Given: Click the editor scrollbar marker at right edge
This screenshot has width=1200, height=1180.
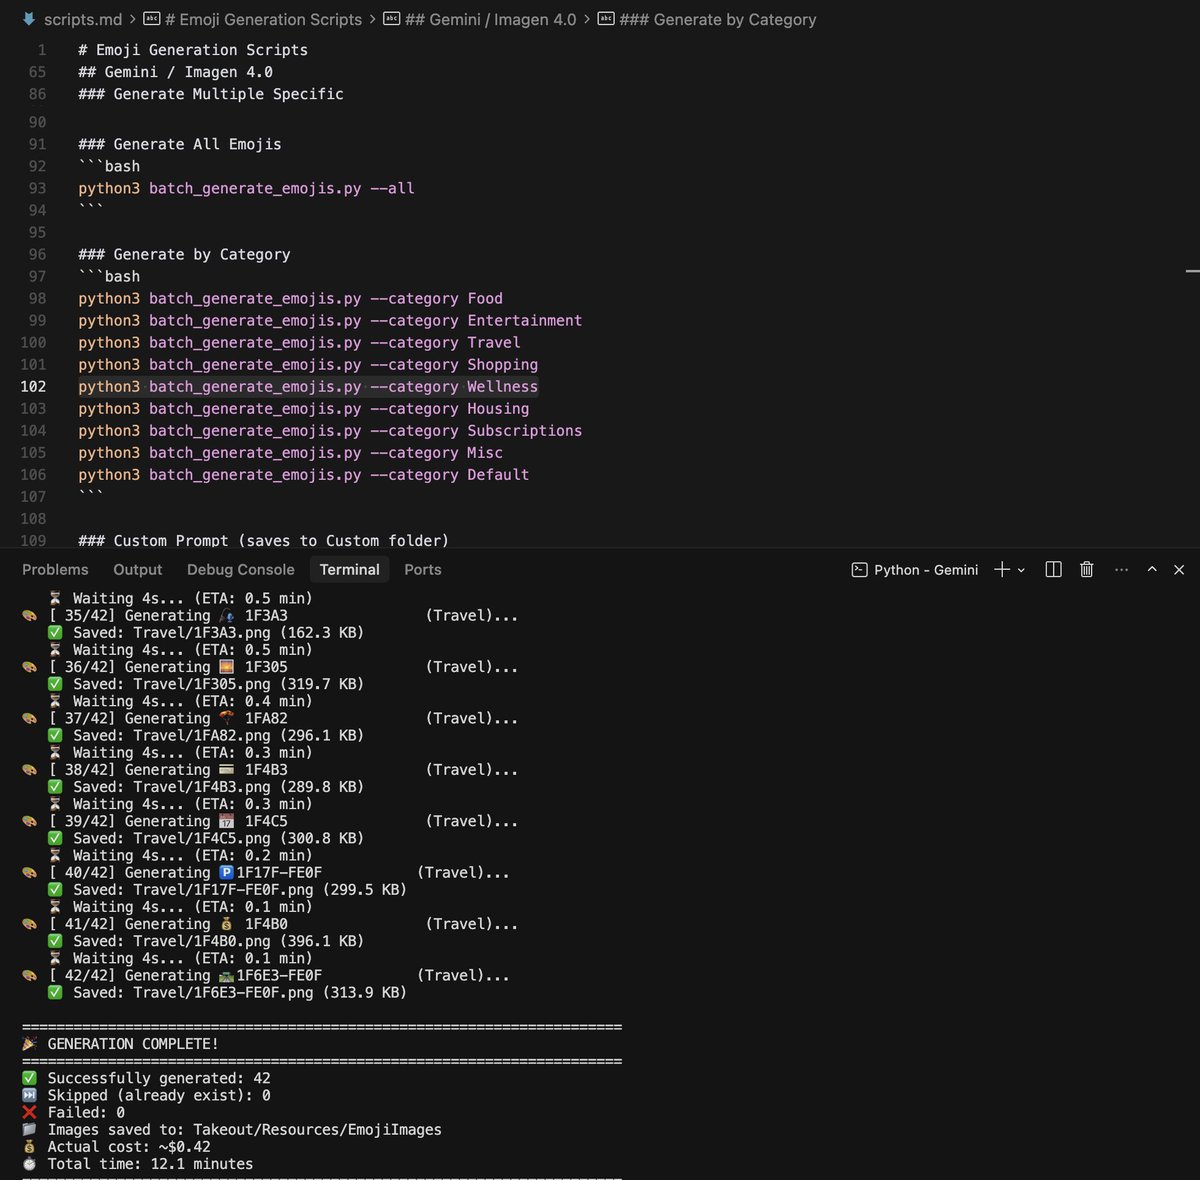Looking at the screenshot, I should pyautogui.click(x=1192, y=271).
